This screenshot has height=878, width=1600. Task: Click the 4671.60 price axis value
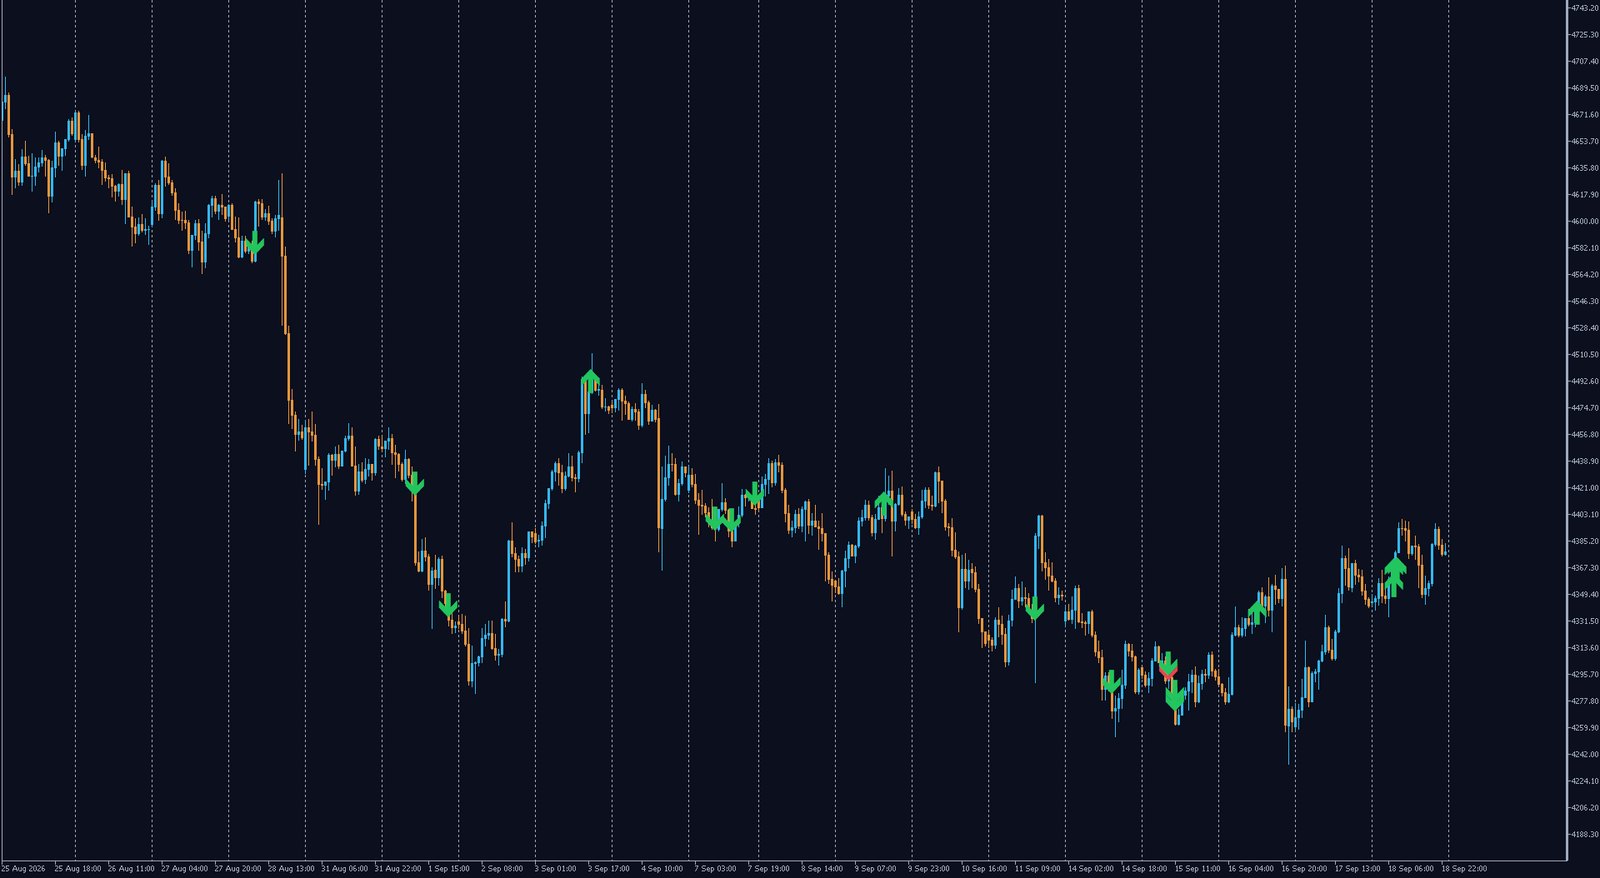pyautogui.click(x=1585, y=115)
